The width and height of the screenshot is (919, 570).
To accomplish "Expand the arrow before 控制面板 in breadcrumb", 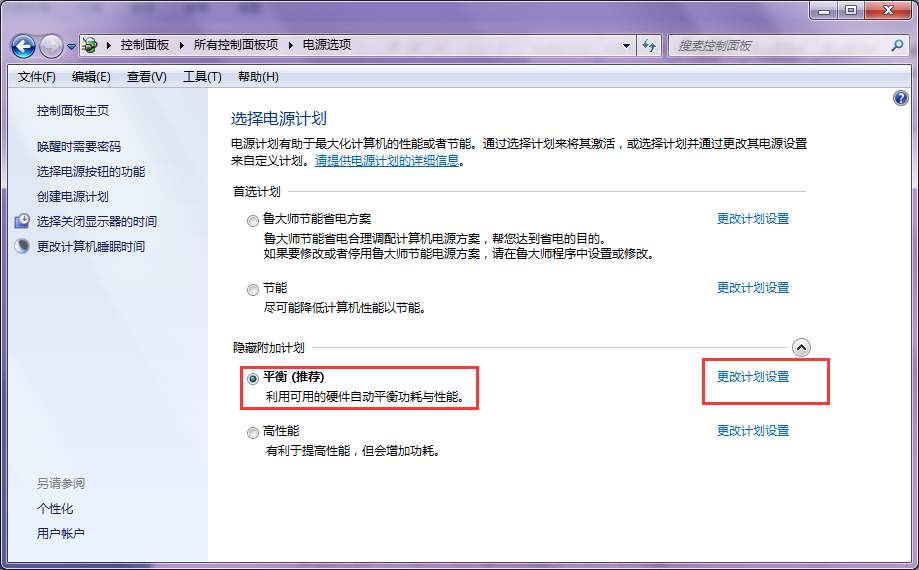I will (108, 45).
